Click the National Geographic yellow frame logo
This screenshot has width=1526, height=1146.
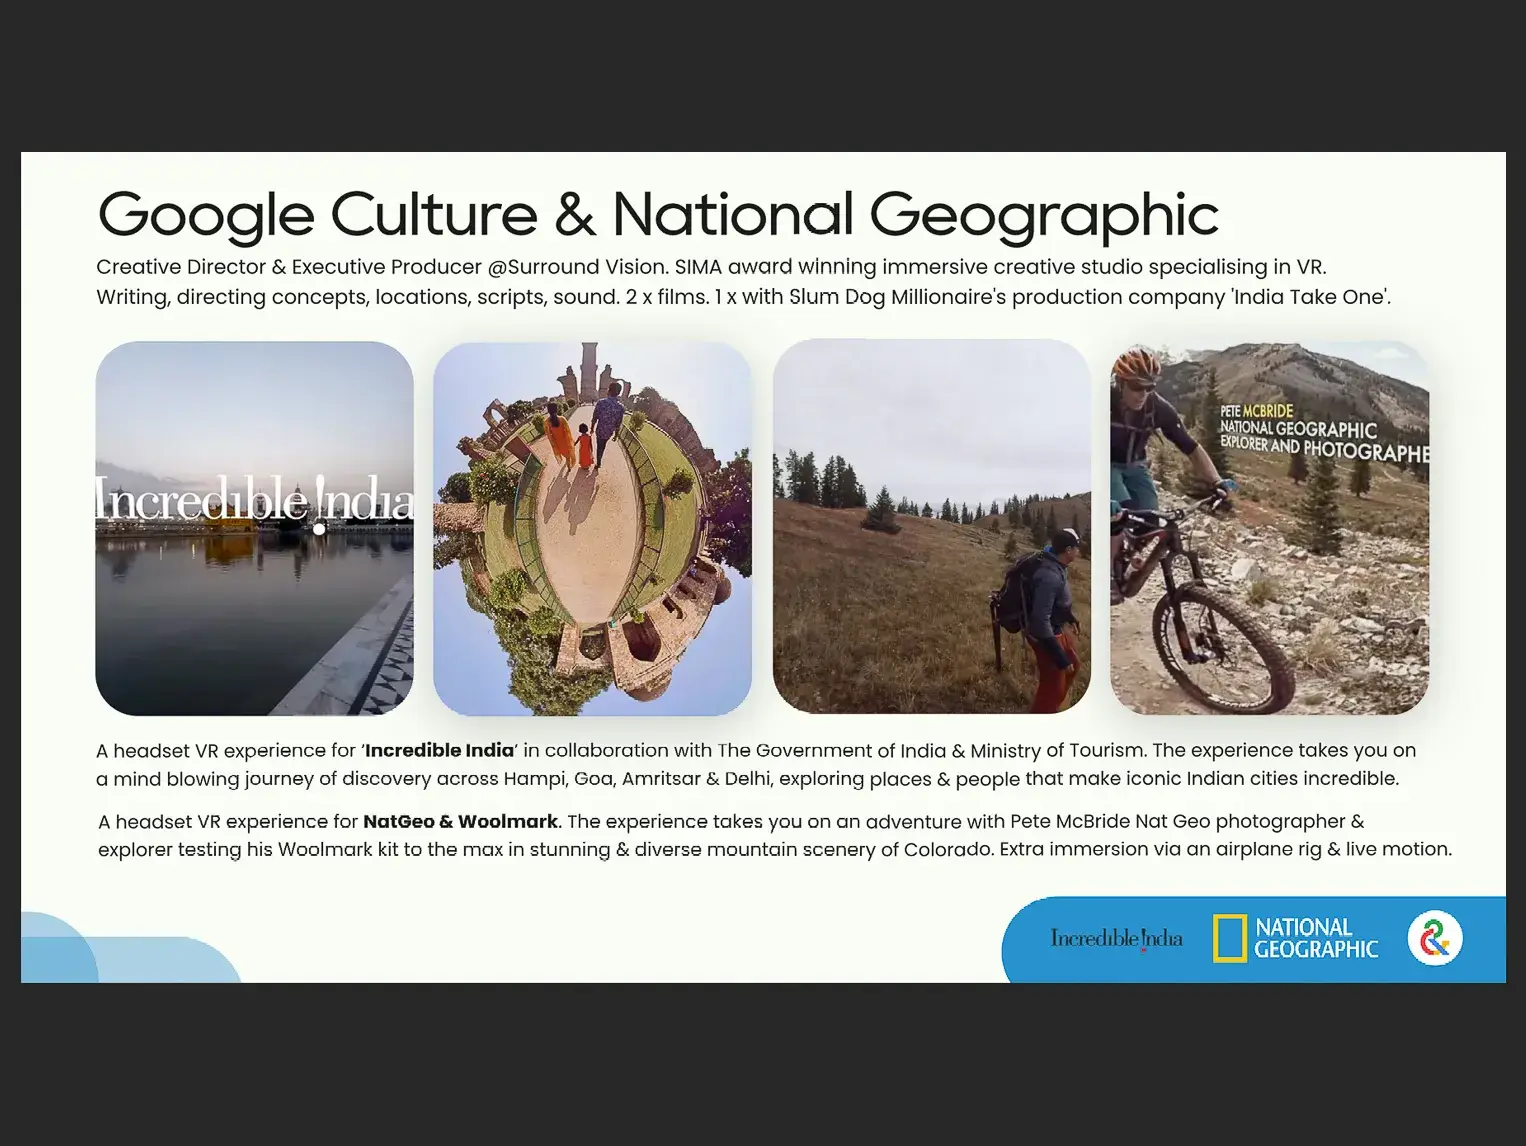pyautogui.click(x=1229, y=938)
